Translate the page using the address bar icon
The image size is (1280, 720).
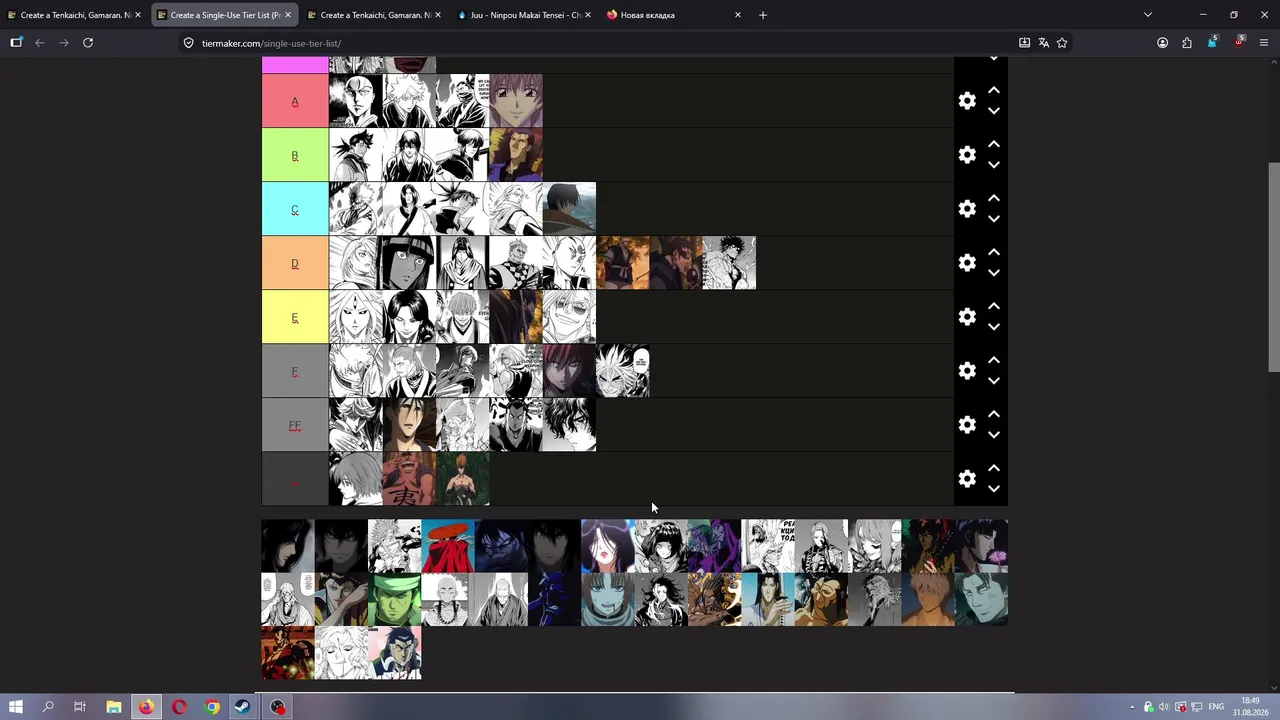(x=1043, y=43)
